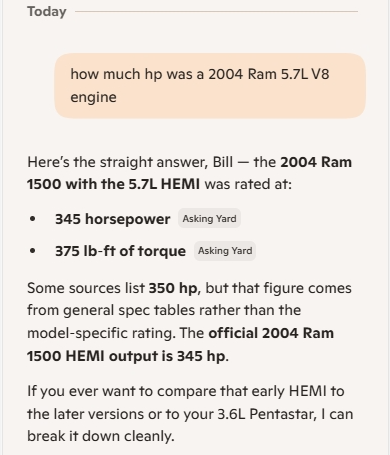Viewport: 390px width, 455px height.
Task: Click the 'was rated at:' text
Action: pos(248,184)
